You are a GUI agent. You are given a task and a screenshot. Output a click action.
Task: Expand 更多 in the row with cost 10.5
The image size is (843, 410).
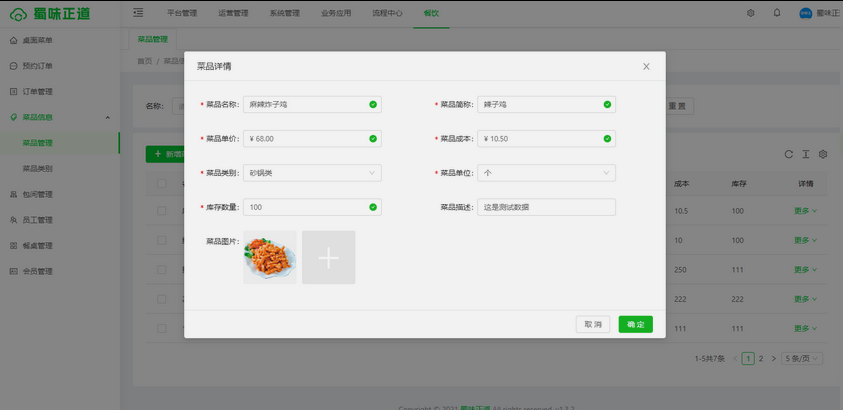pos(805,211)
